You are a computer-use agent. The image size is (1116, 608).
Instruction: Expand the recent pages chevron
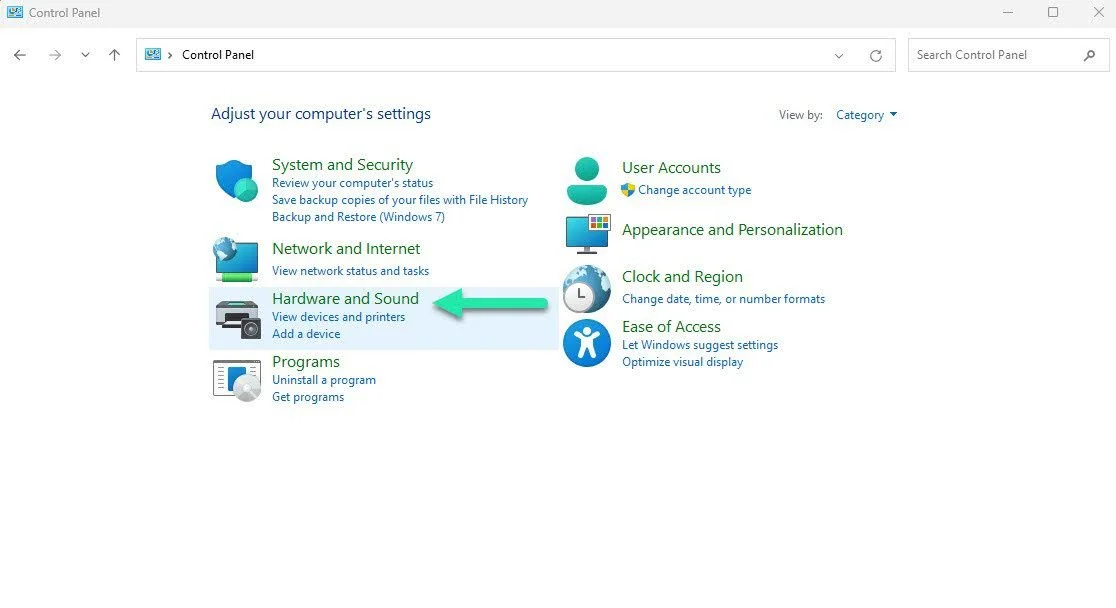(85, 55)
